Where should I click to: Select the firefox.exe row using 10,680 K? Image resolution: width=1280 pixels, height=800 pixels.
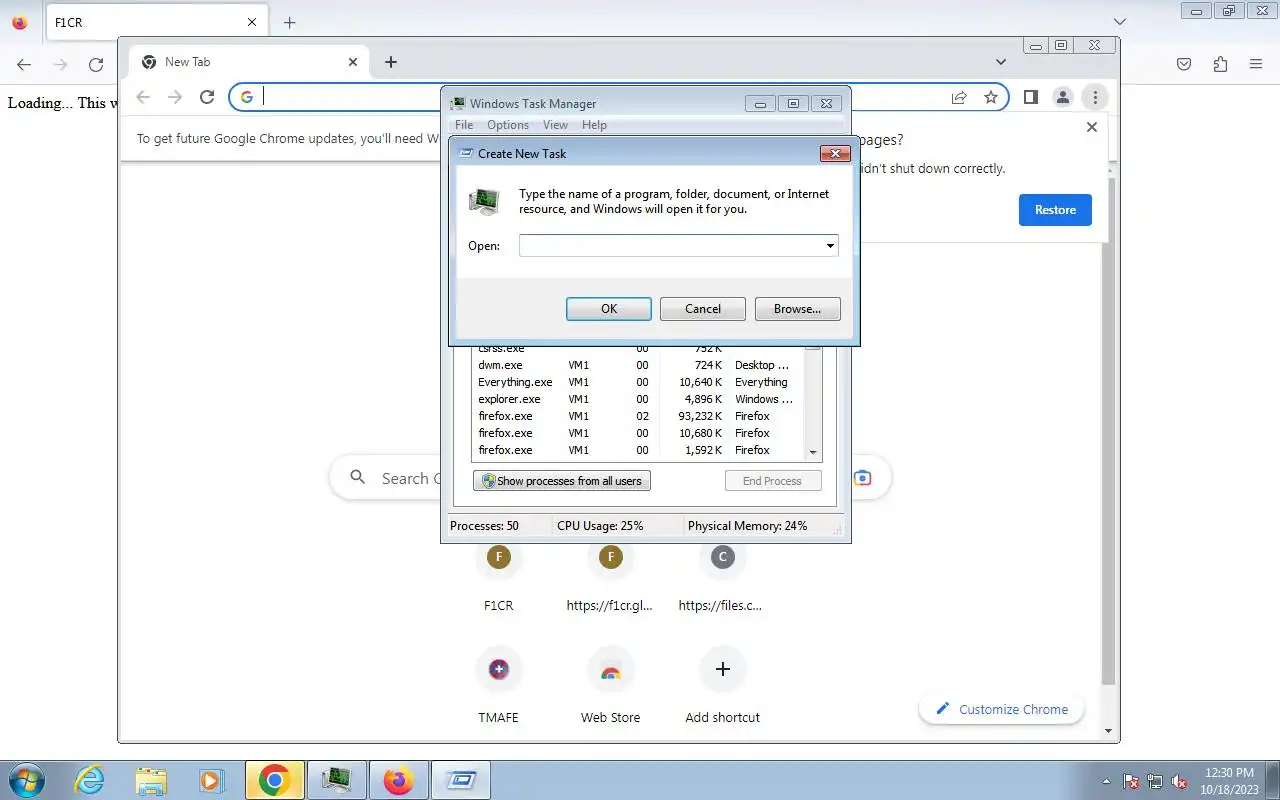(x=639, y=434)
